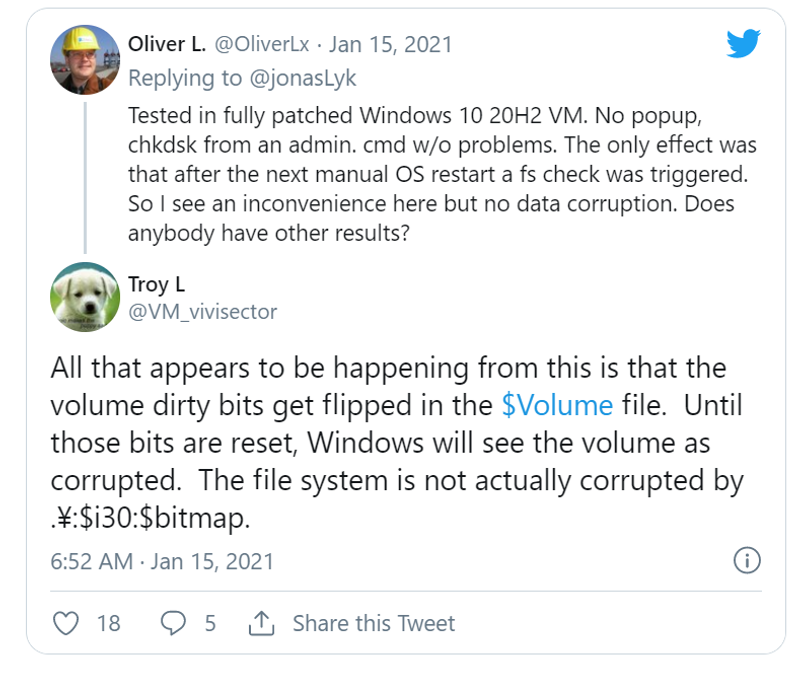The image size is (800, 676).
Task: Click the 5 replies count
Action: click(x=210, y=623)
